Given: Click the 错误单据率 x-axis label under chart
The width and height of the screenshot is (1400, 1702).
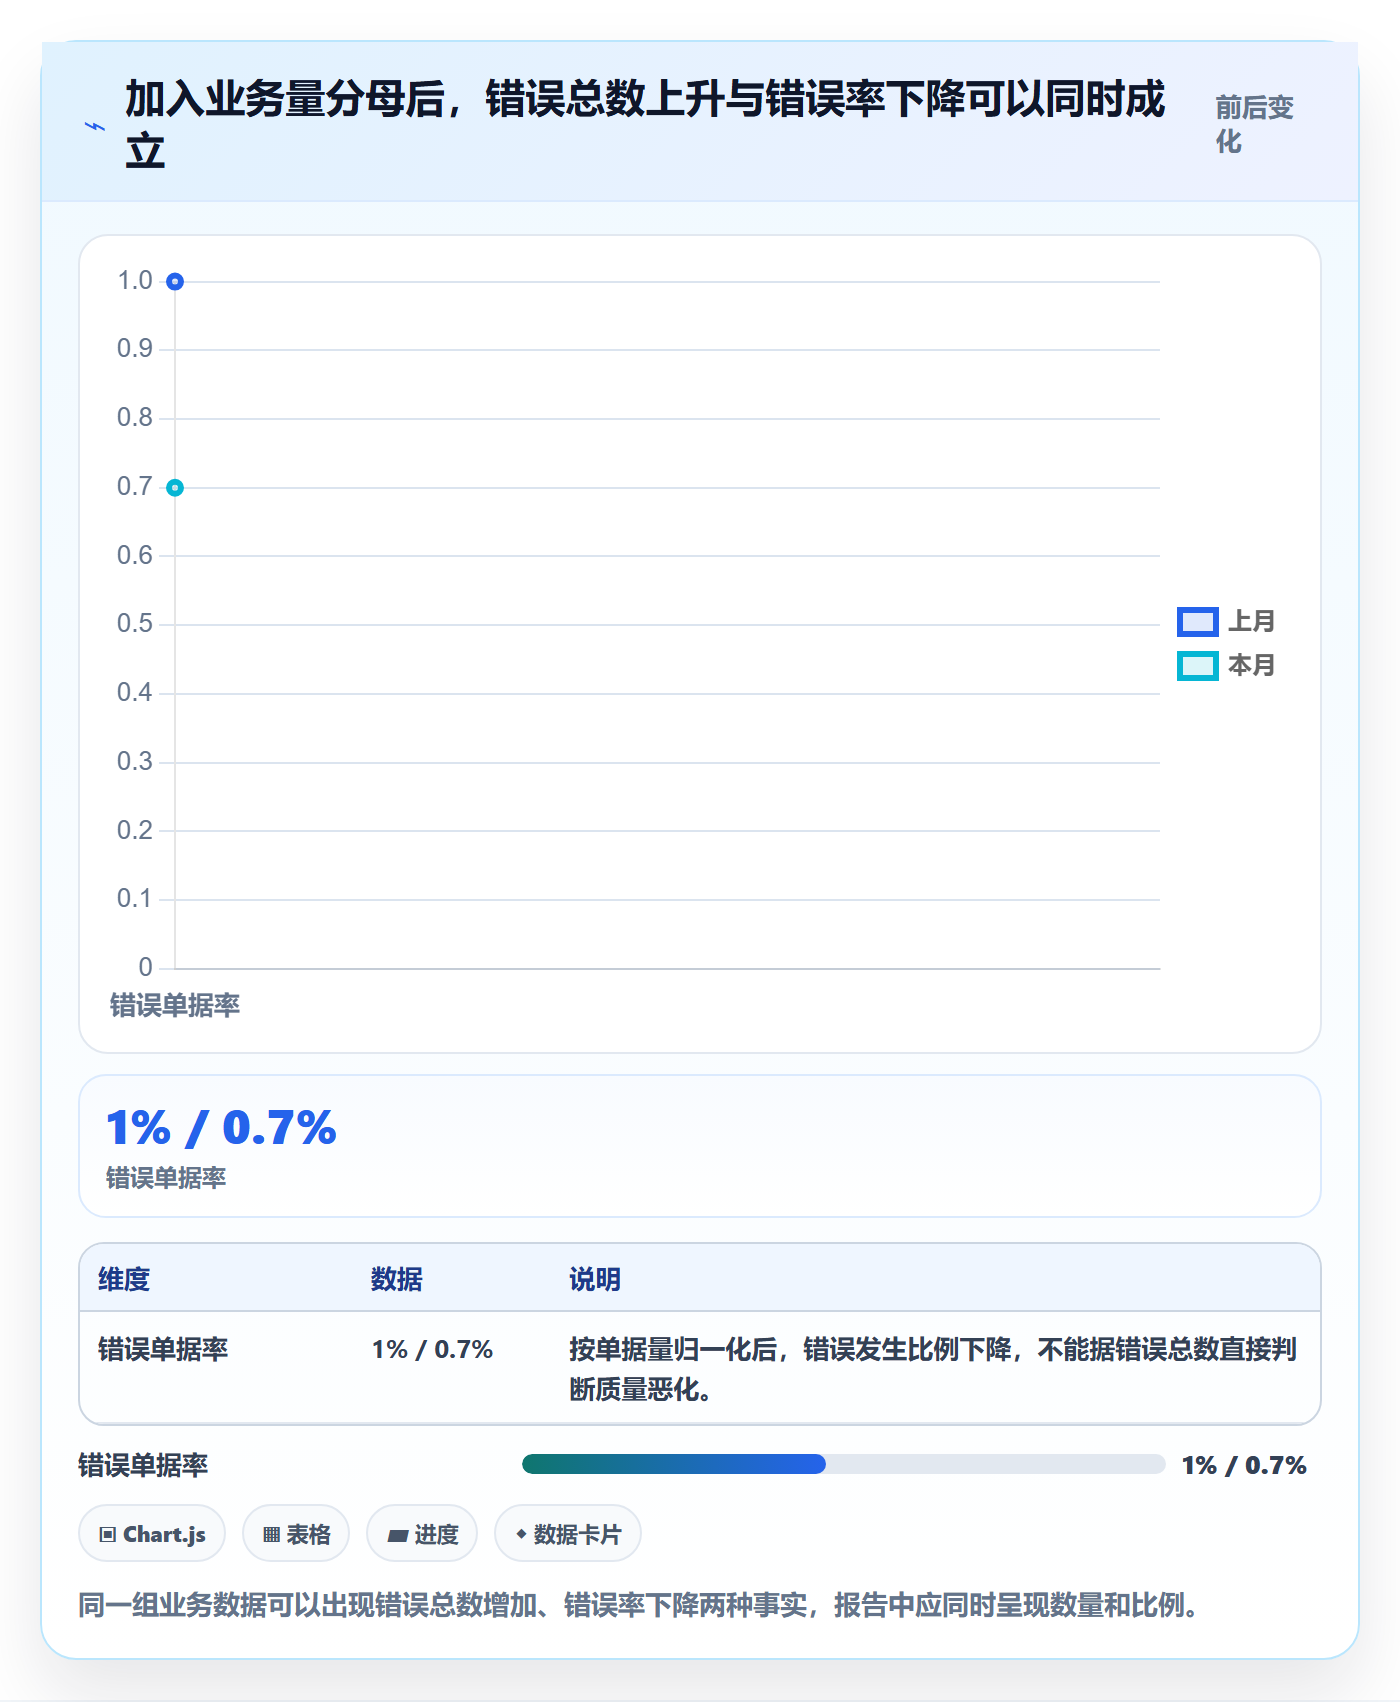Looking at the screenshot, I should [x=175, y=1005].
